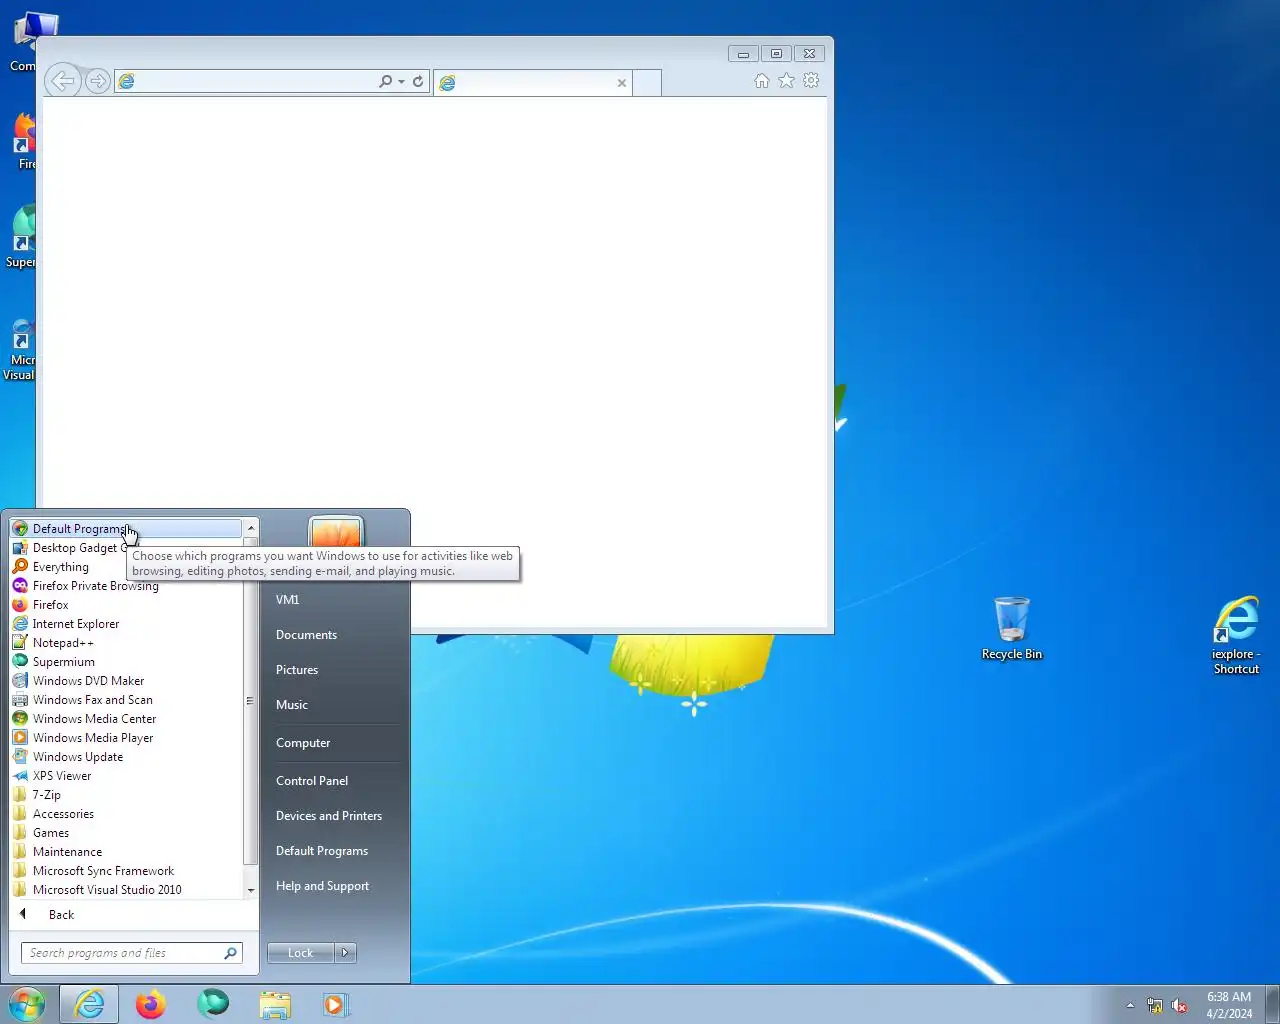Click the Internet Explorer Forward button
The height and width of the screenshot is (1024, 1280).
coord(98,81)
